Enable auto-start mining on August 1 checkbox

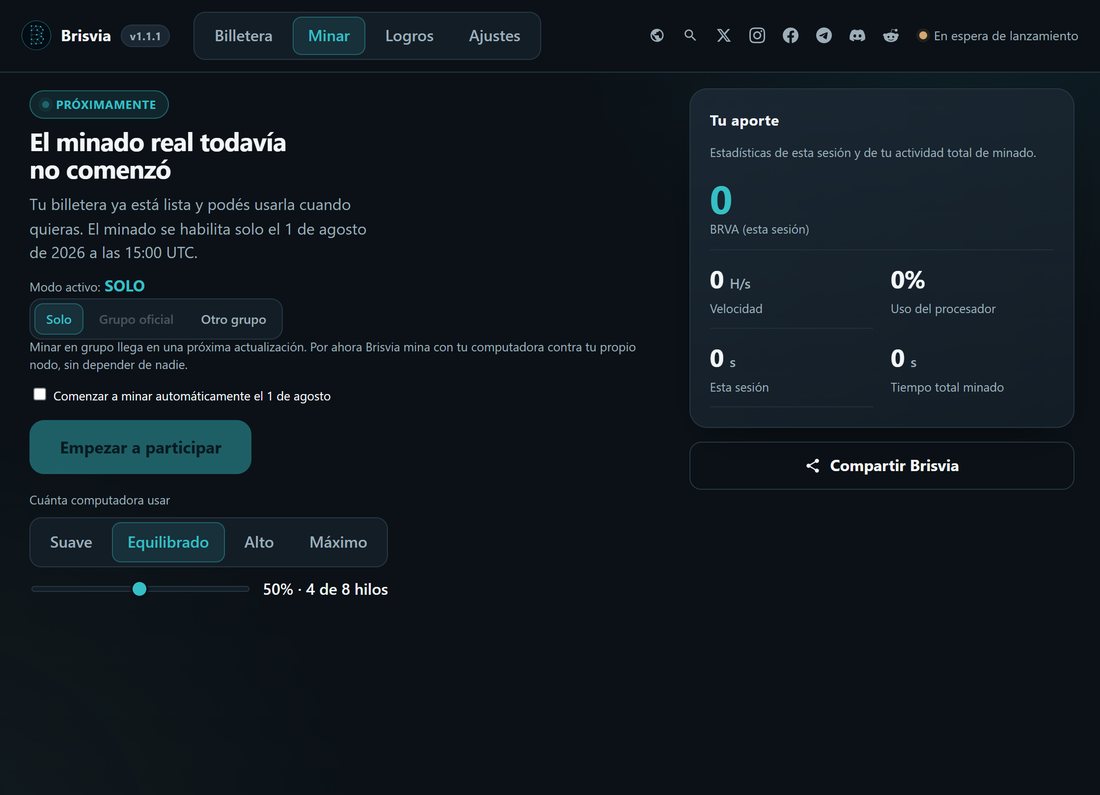click(40, 394)
